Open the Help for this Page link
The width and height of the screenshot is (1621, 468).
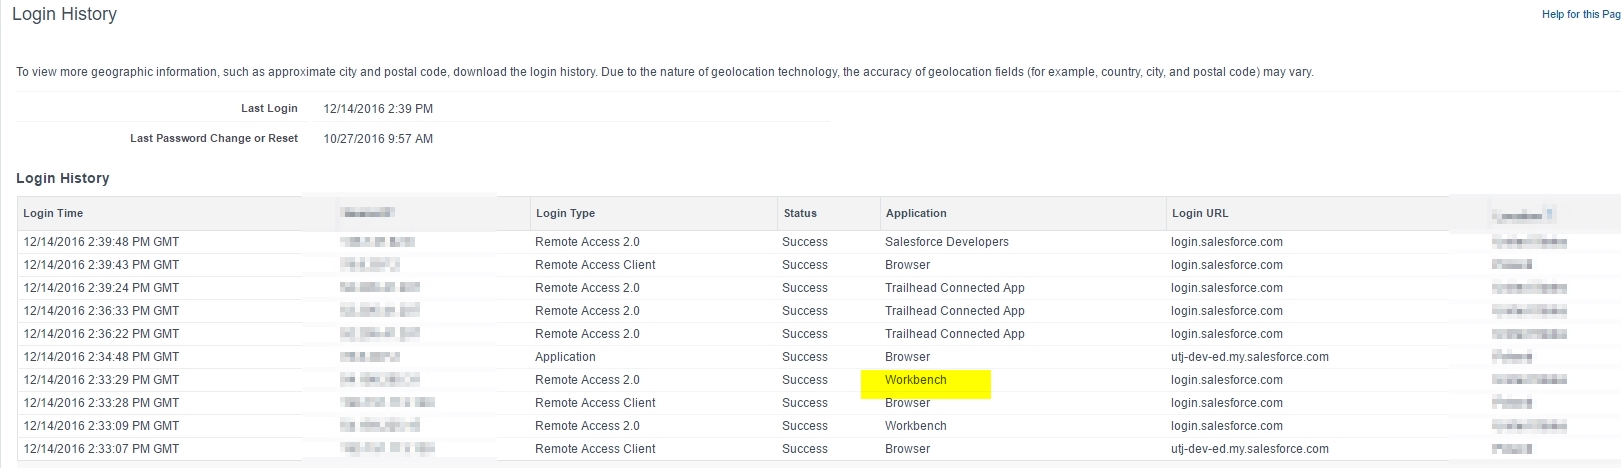1580,14
